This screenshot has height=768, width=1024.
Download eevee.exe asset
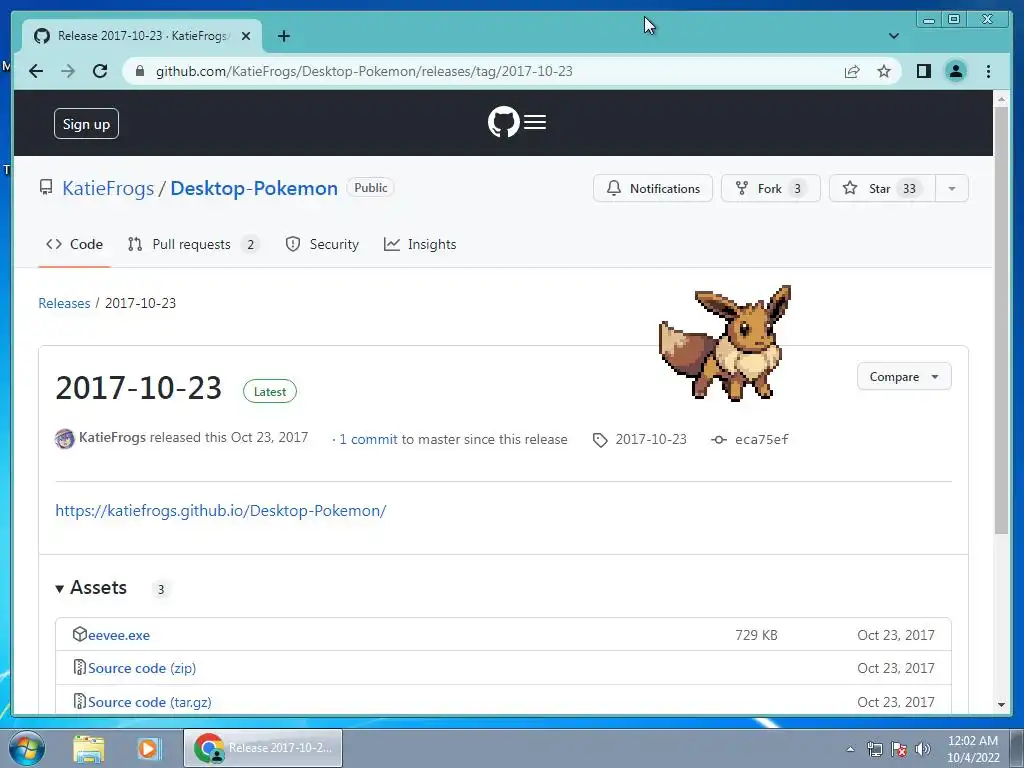(118, 635)
